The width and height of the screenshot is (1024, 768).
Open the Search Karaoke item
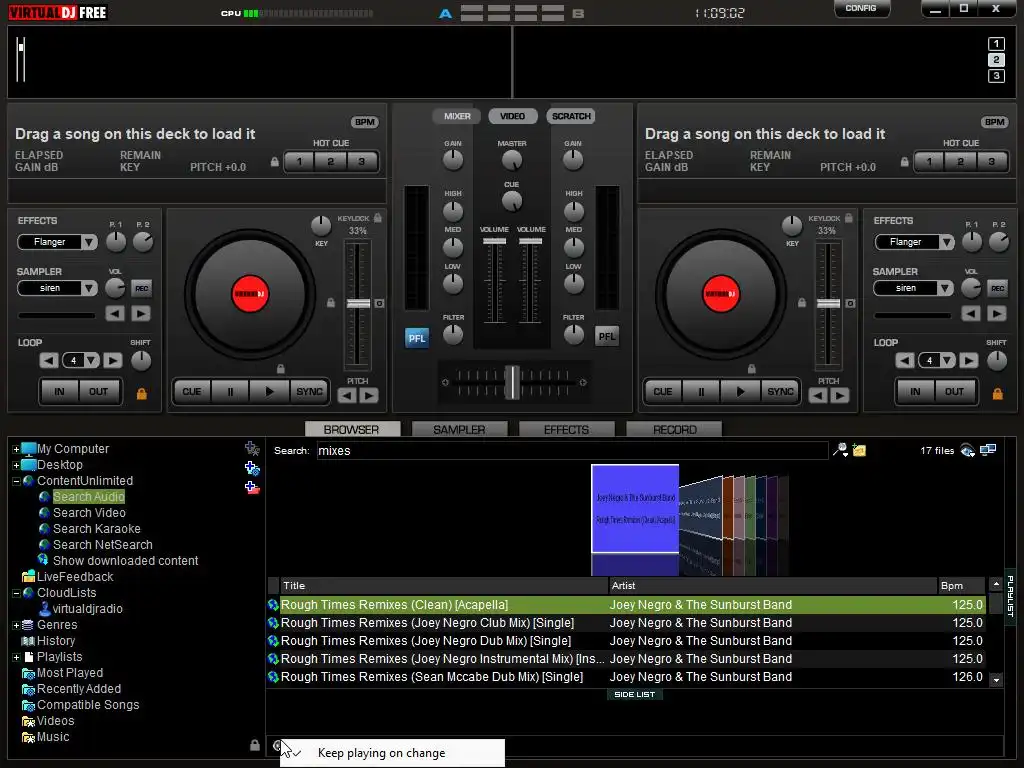97,529
